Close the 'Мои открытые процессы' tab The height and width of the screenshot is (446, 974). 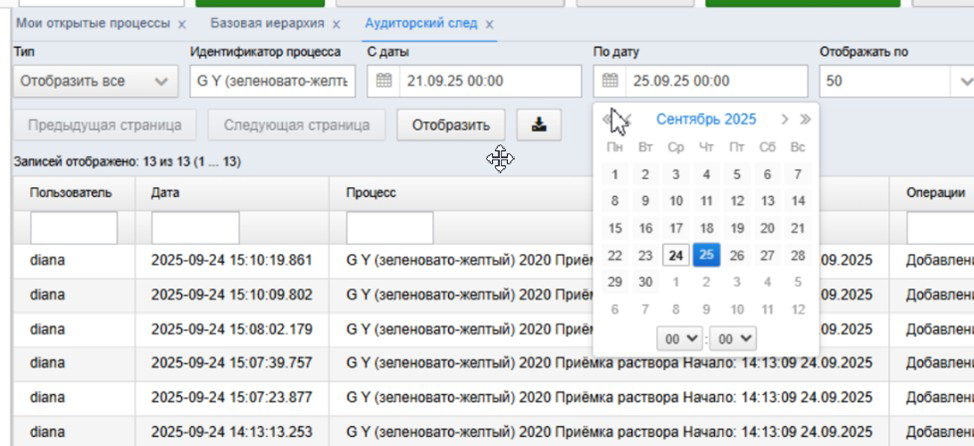pyautogui.click(x=182, y=25)
